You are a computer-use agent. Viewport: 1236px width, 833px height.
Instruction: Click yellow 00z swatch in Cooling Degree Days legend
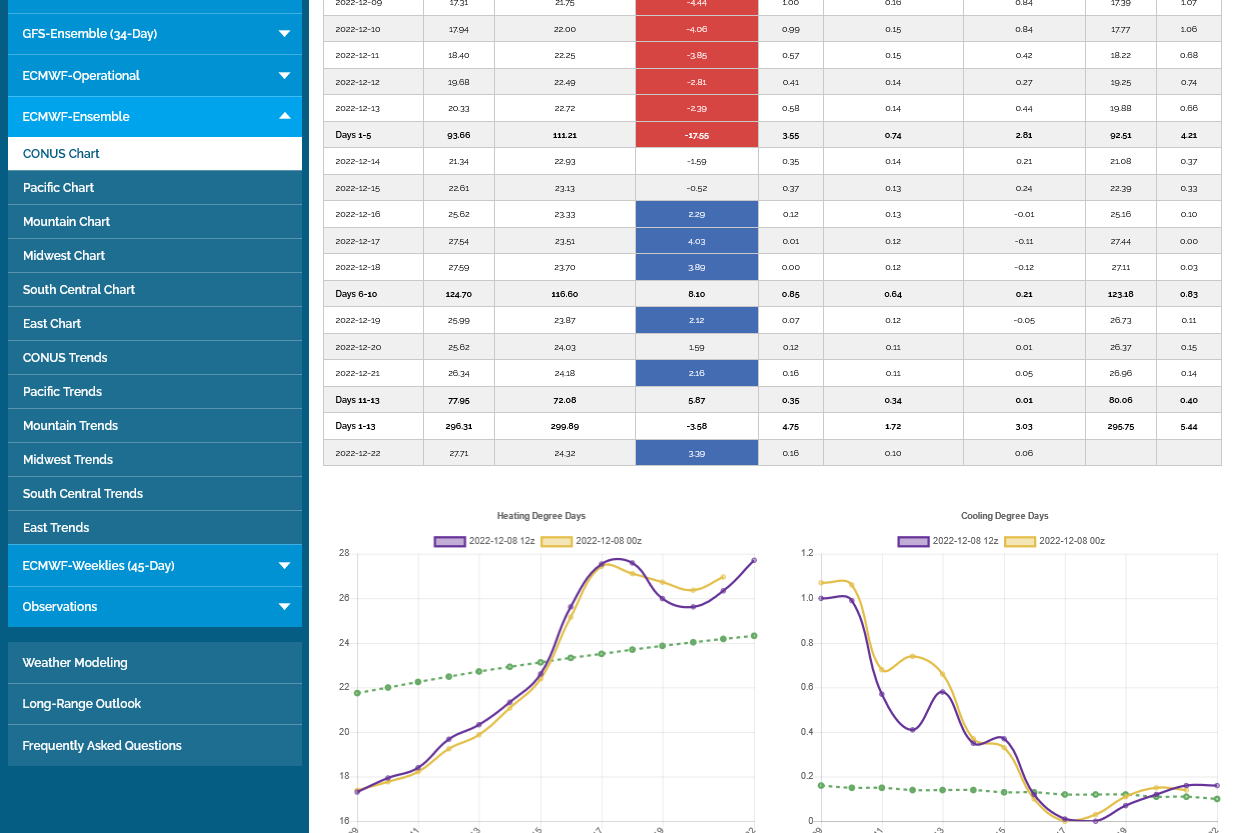(x=1020, y=541)
